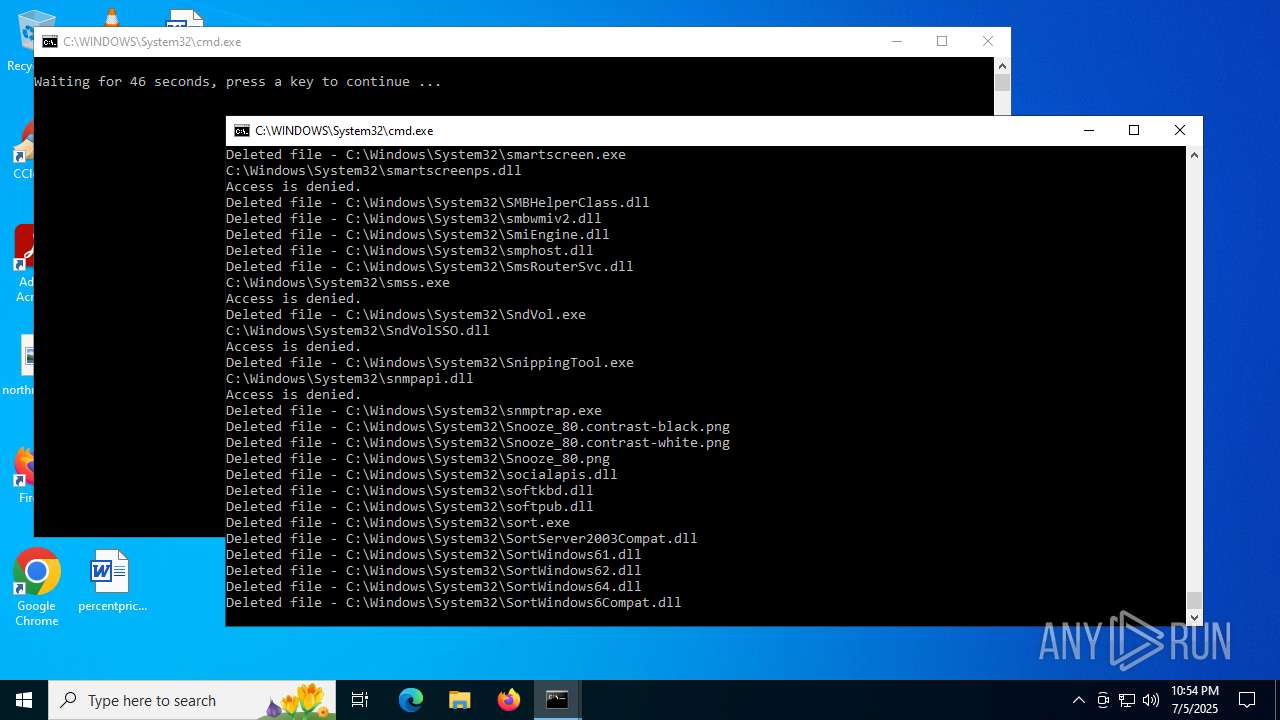
Task: Click the SortWindows62.dll deleted line
Action: pyautogui.click(x=434, y=571)
